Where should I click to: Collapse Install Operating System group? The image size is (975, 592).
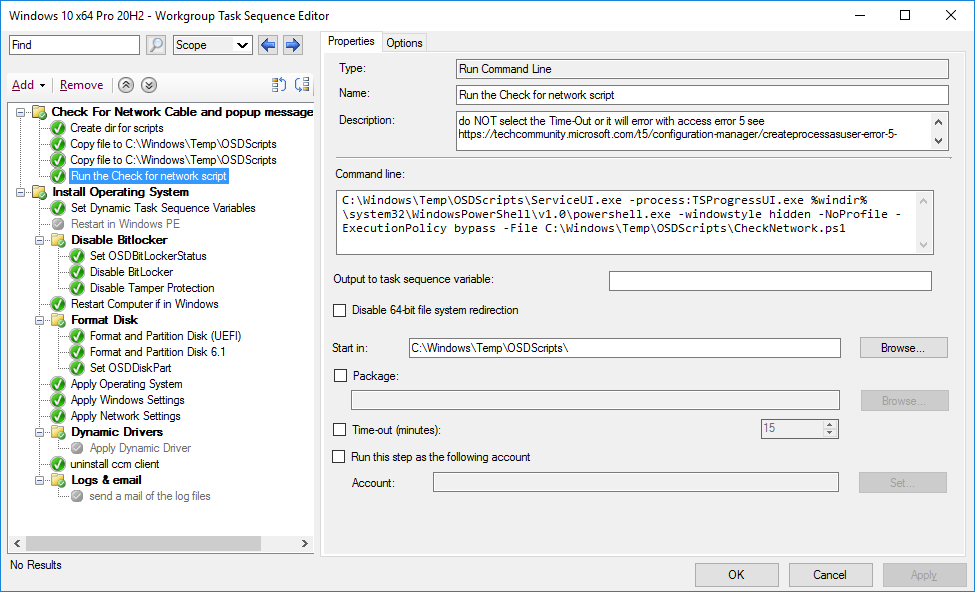pos(21,193)
